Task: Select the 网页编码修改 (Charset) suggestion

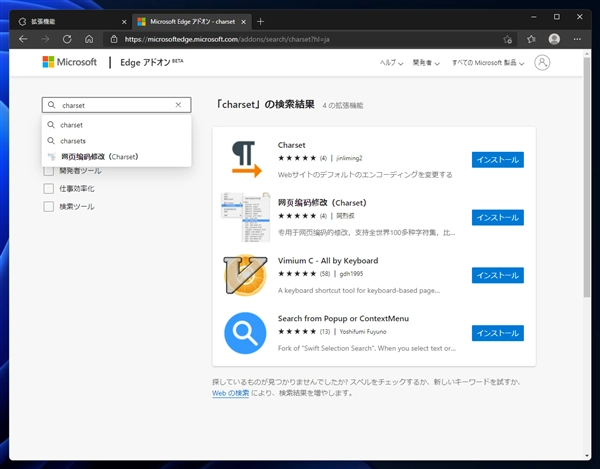Action: pyautogui.click(x=116, y=156)
